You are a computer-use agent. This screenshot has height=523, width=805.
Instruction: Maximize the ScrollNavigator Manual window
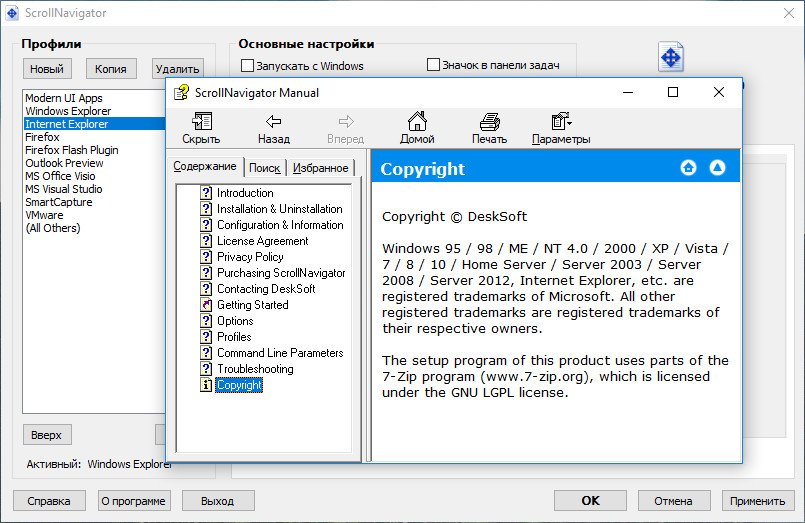click(x=673, y=92)
